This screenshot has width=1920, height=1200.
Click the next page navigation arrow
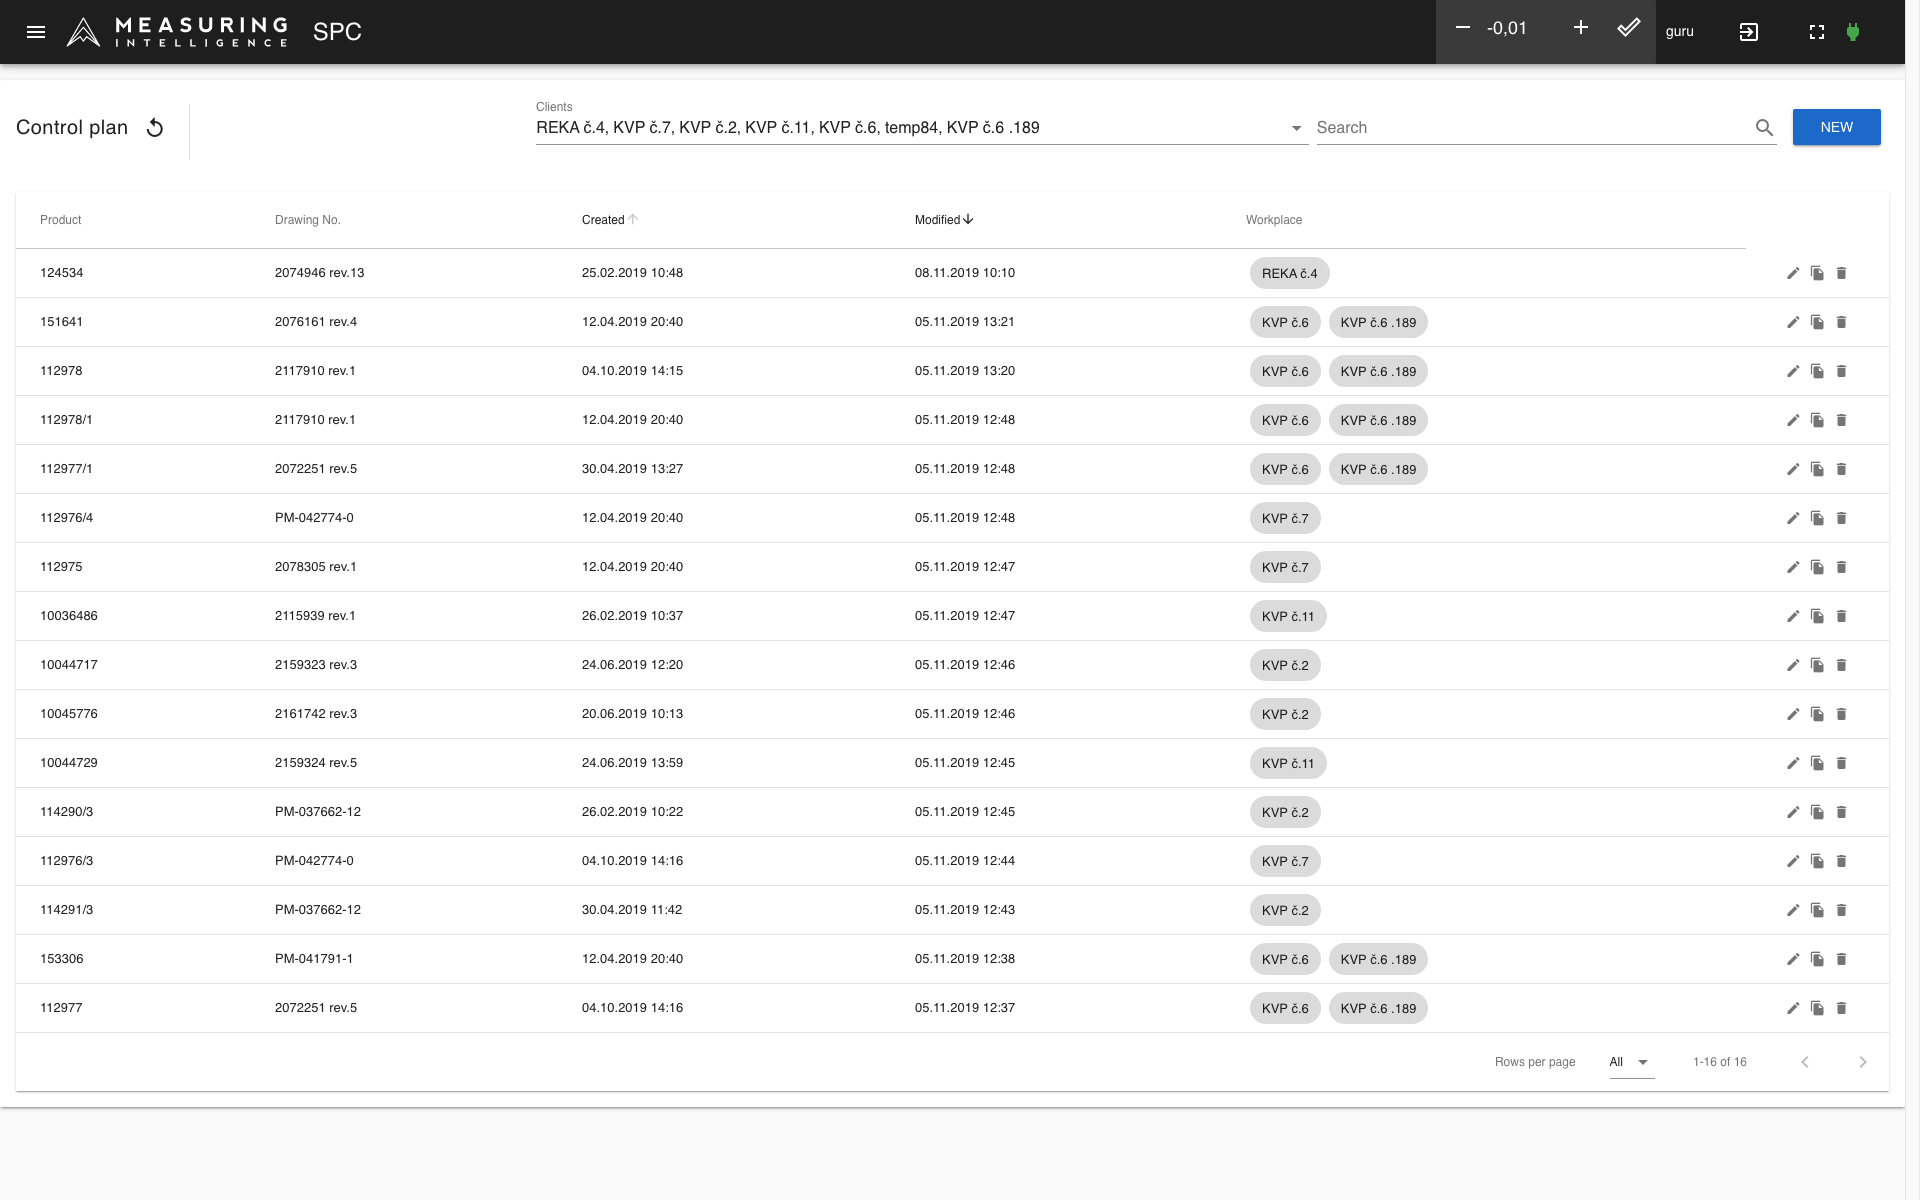[1863, 1062]
